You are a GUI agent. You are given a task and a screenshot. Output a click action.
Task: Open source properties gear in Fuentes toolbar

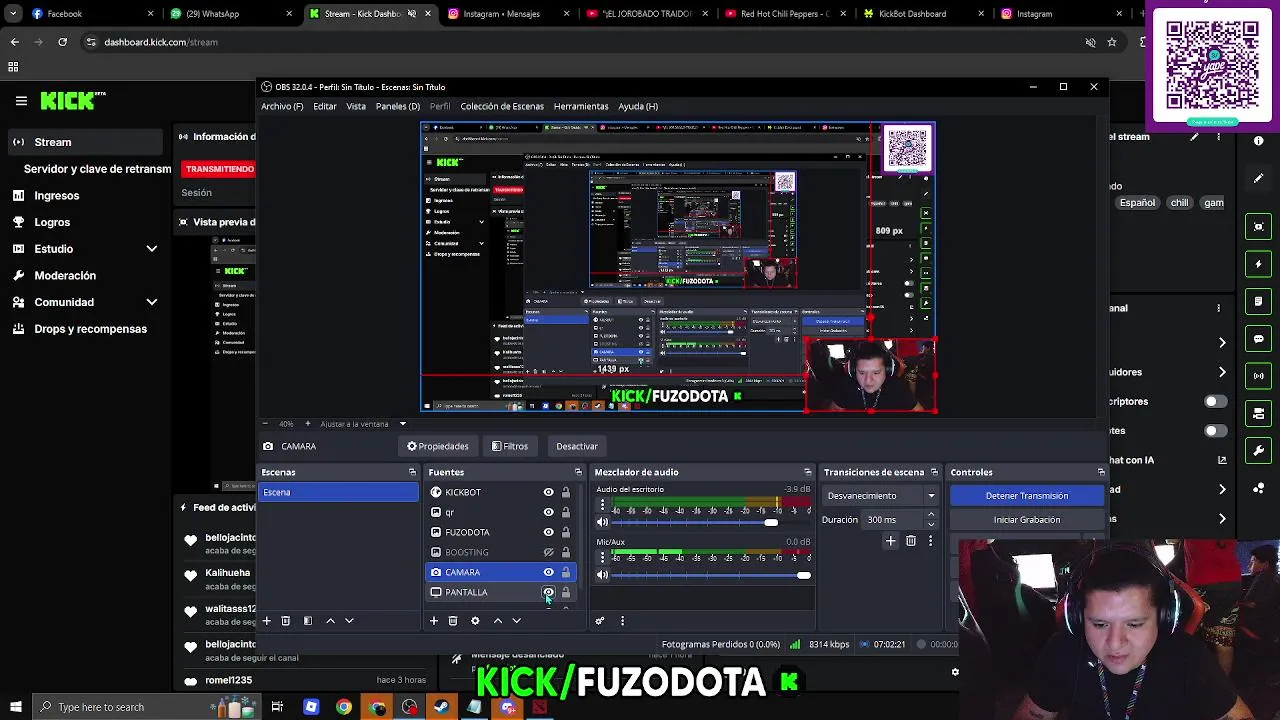(x=475, y=621)
